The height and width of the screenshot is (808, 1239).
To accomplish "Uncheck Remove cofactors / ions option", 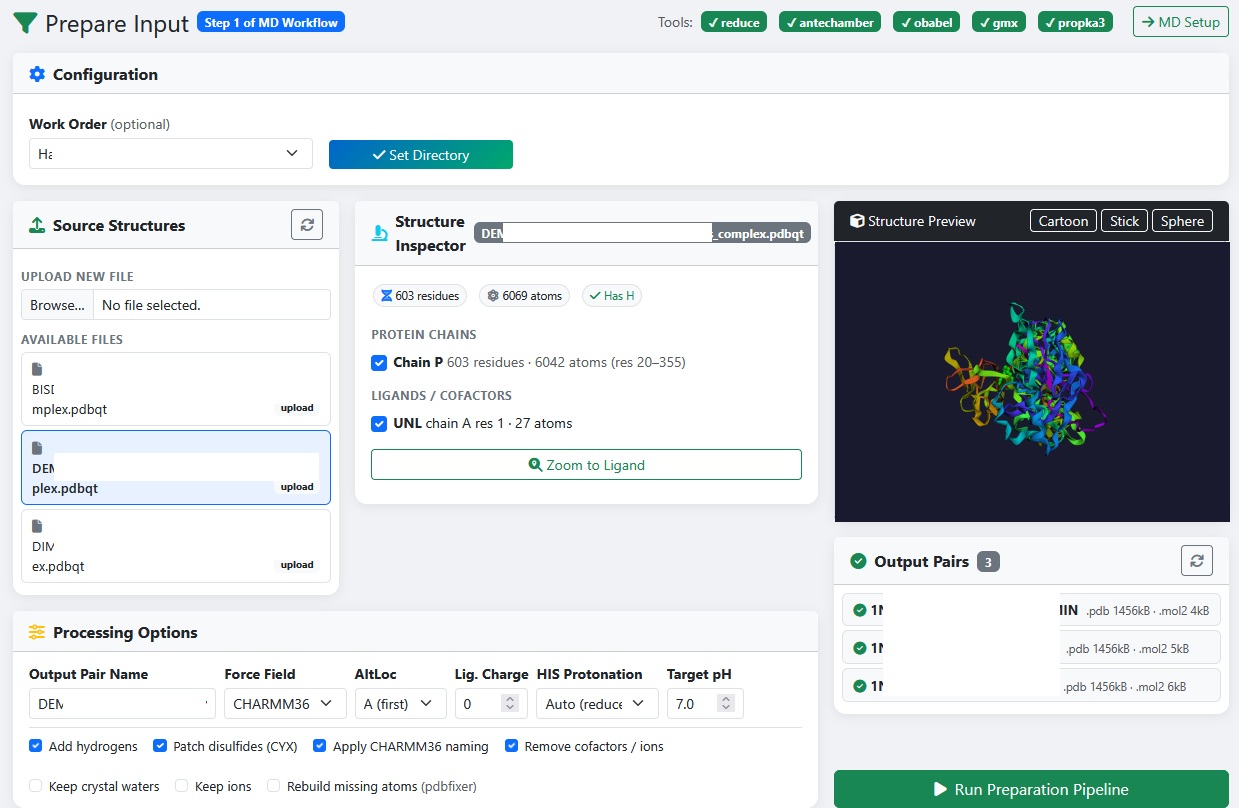I will [x=512, y=746].
